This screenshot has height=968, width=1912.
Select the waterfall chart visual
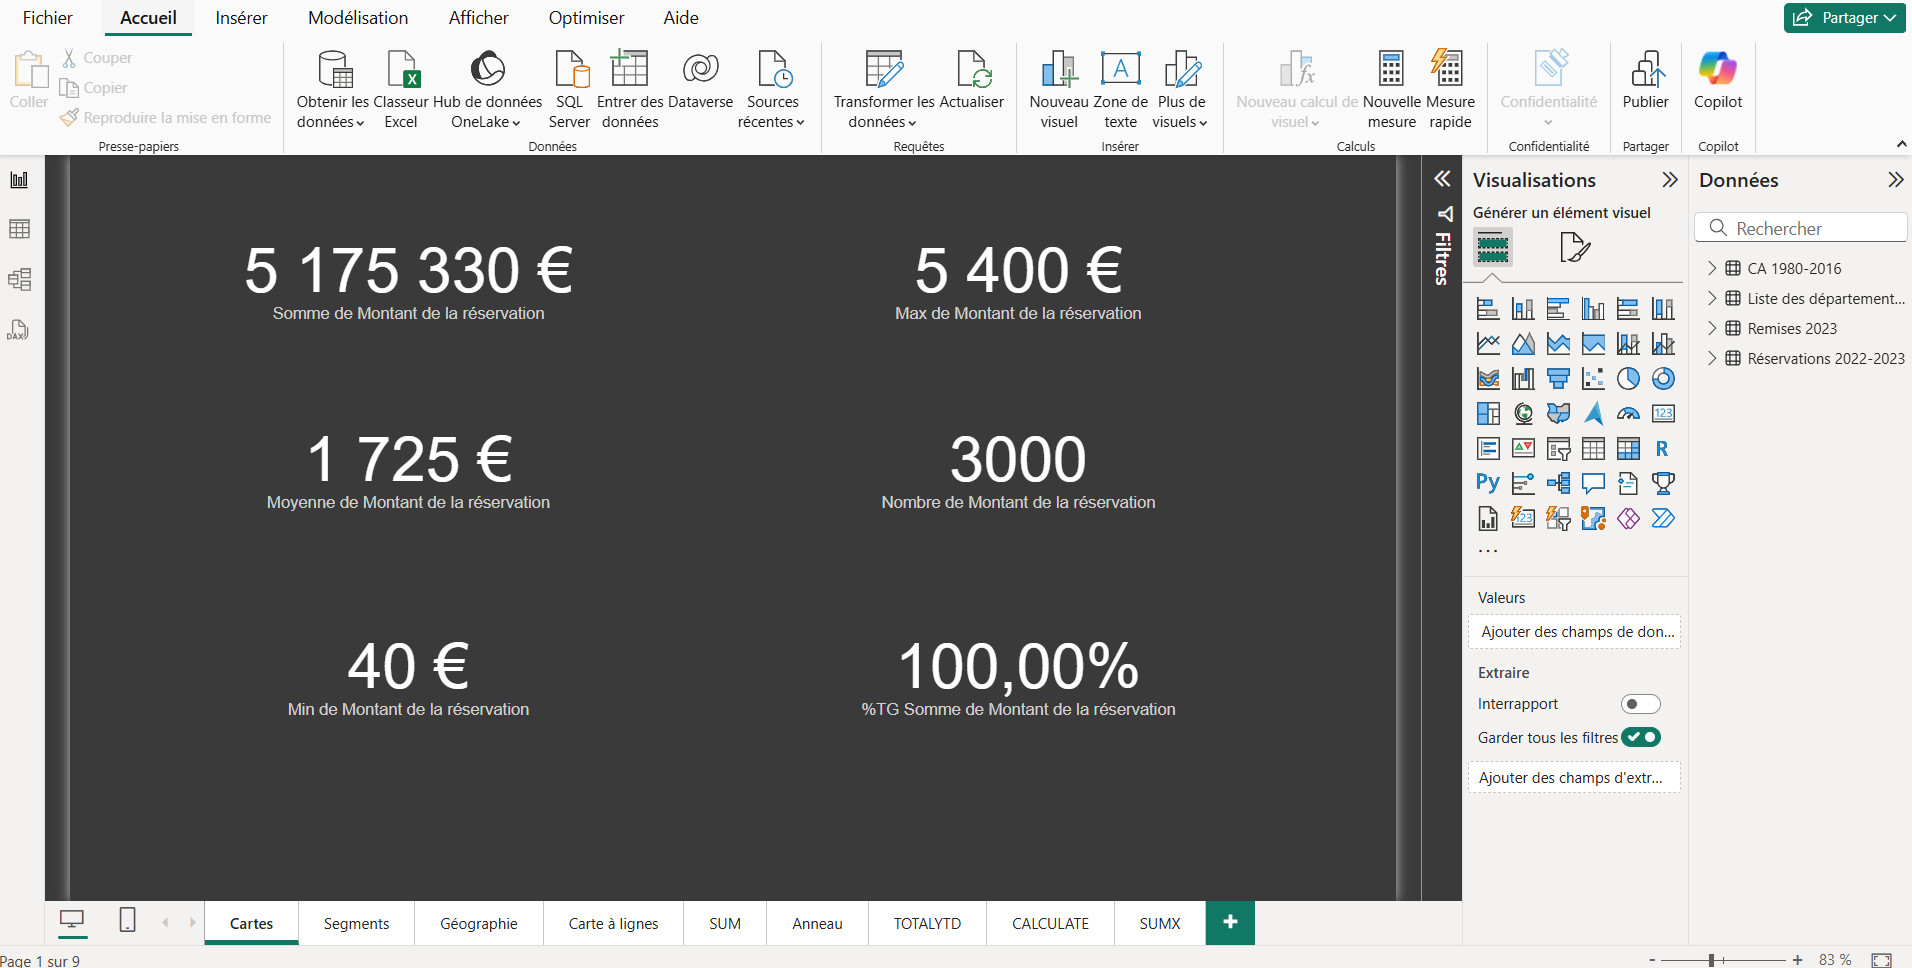click(1523, 379)
